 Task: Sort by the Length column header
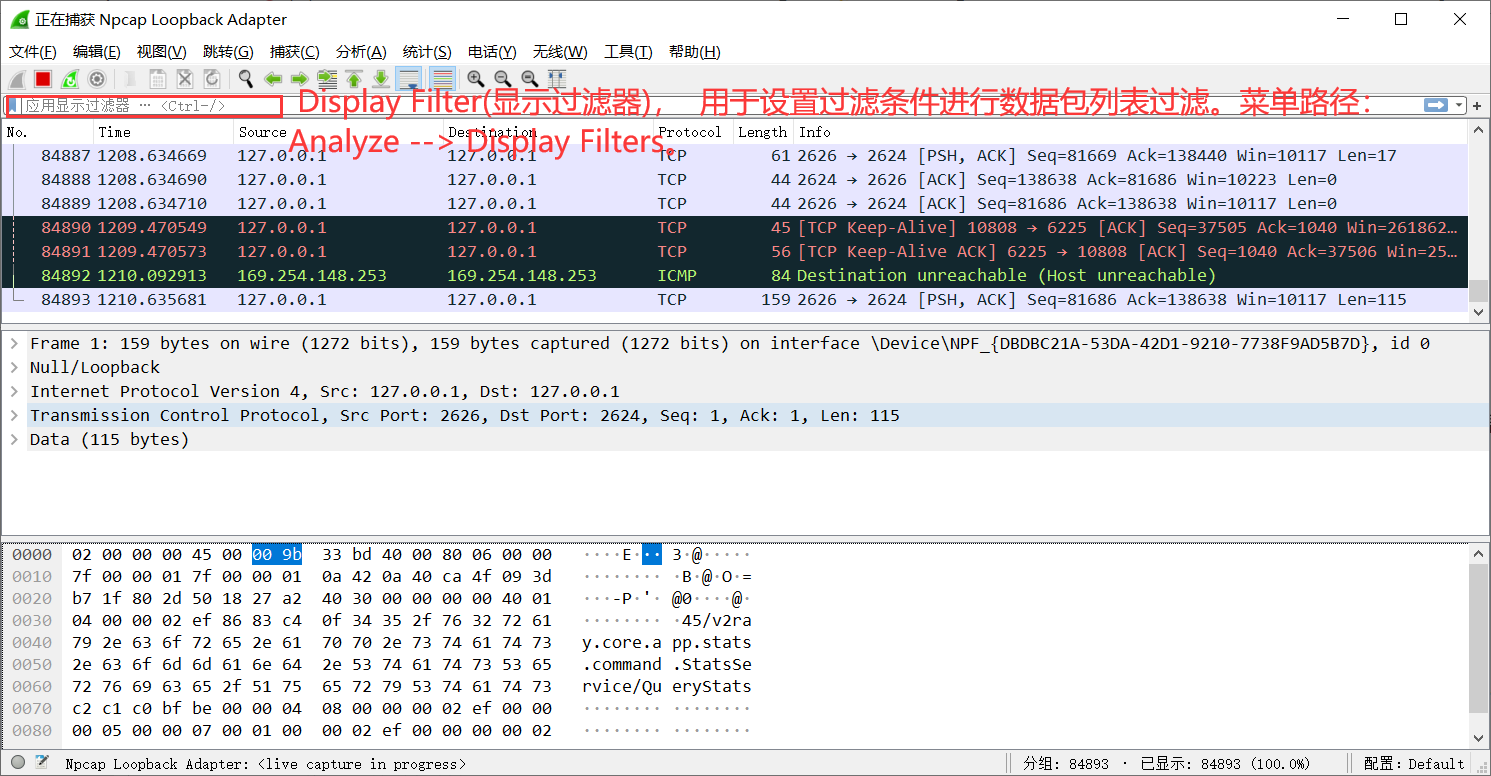tap(763, 132)
